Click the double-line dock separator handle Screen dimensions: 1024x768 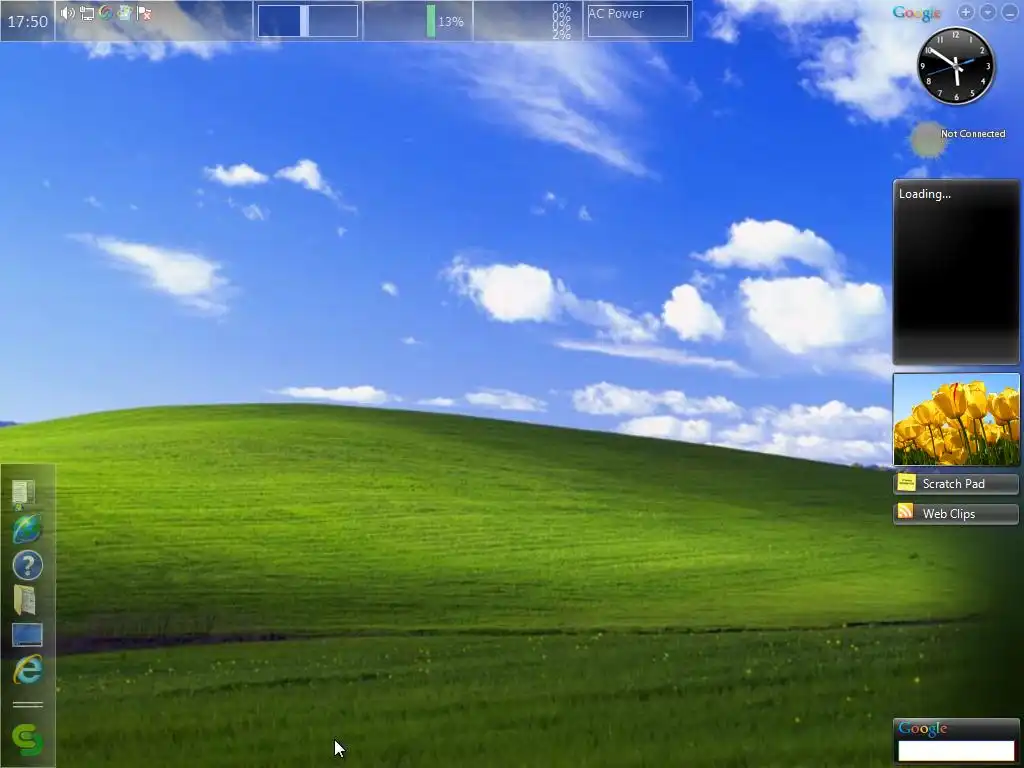(28, 705)
